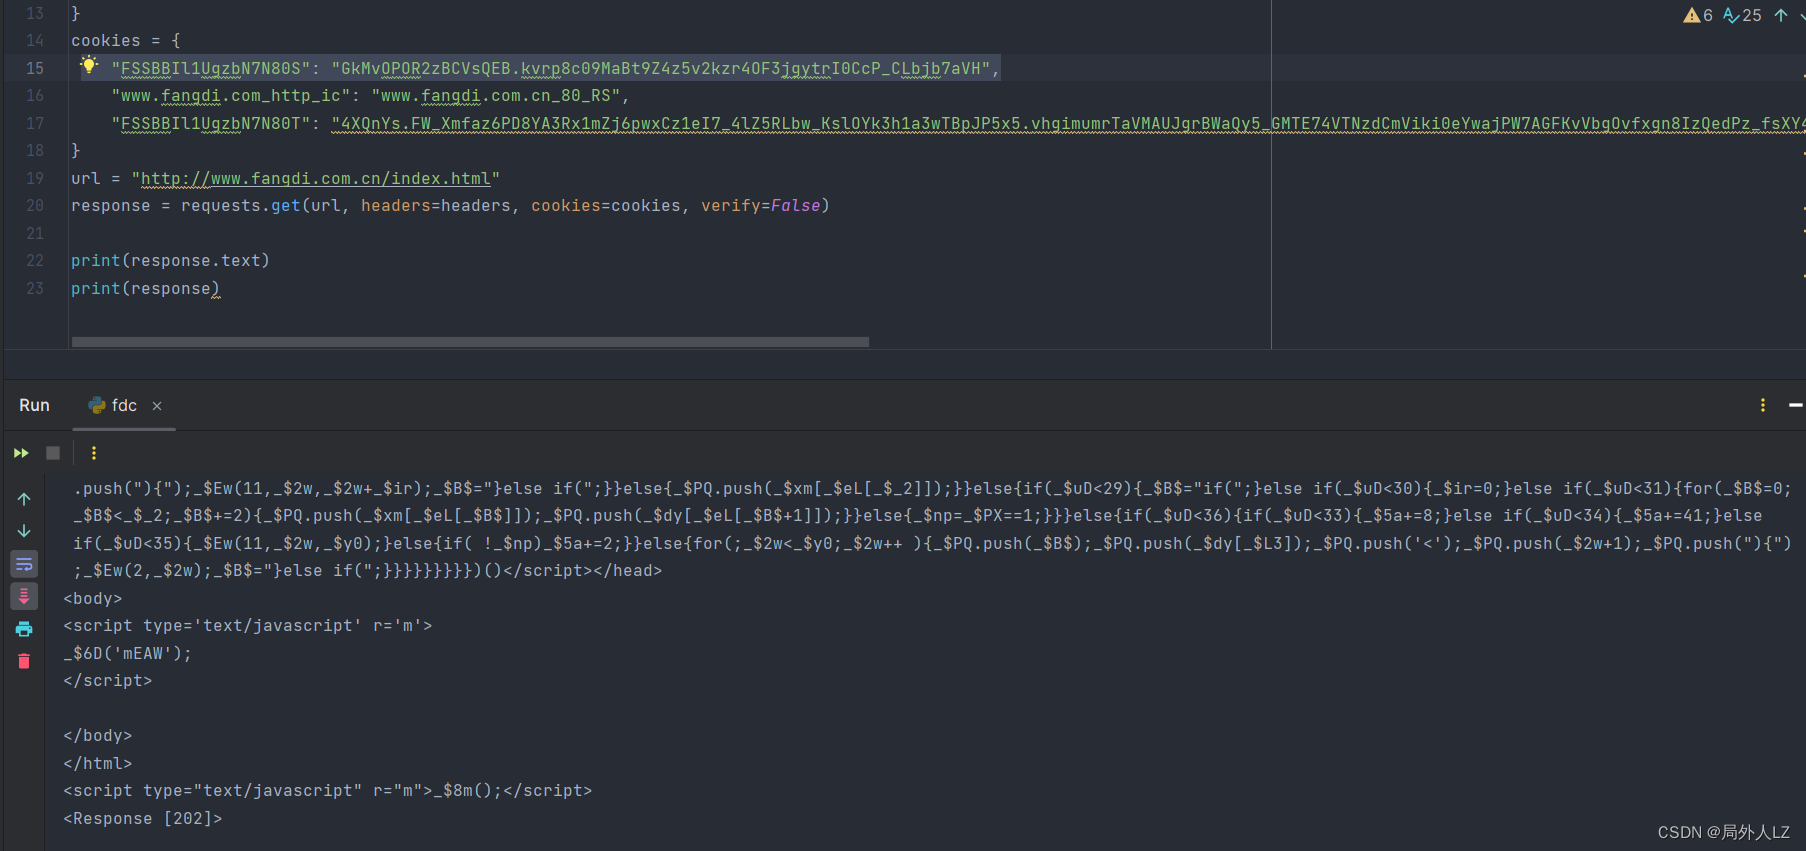The width and height of the screenshot is (1806, 851).
Task: Click the Run panel title
Action: tap(34, 405)
